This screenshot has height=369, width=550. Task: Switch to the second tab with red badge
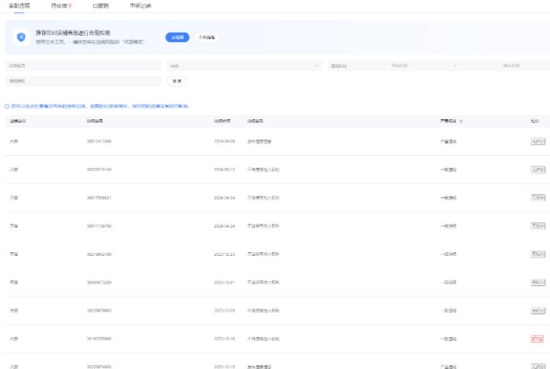[x=61, y=6]
